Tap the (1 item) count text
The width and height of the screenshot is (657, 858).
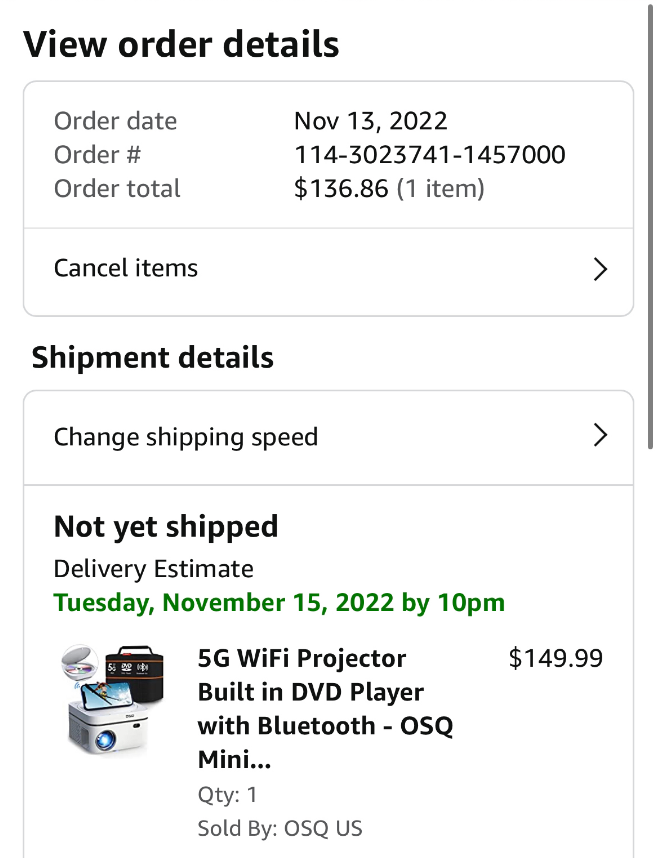click(x=441, y=189)
